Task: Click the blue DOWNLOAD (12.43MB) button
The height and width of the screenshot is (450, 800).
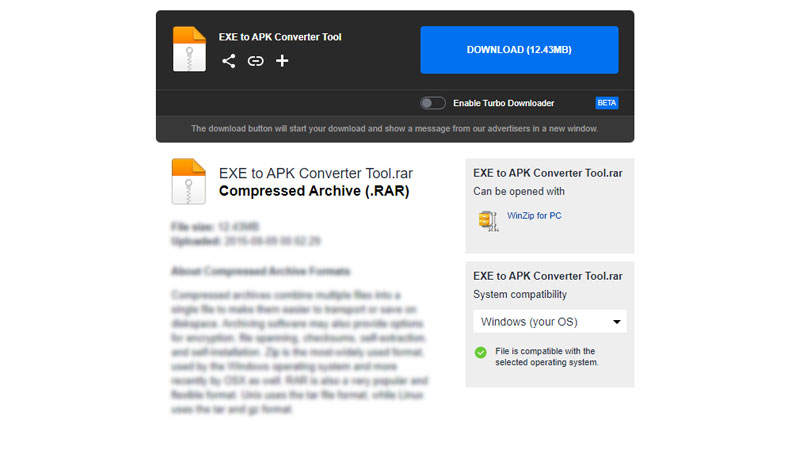Action: pyautogui.click(x=519, y=50)
